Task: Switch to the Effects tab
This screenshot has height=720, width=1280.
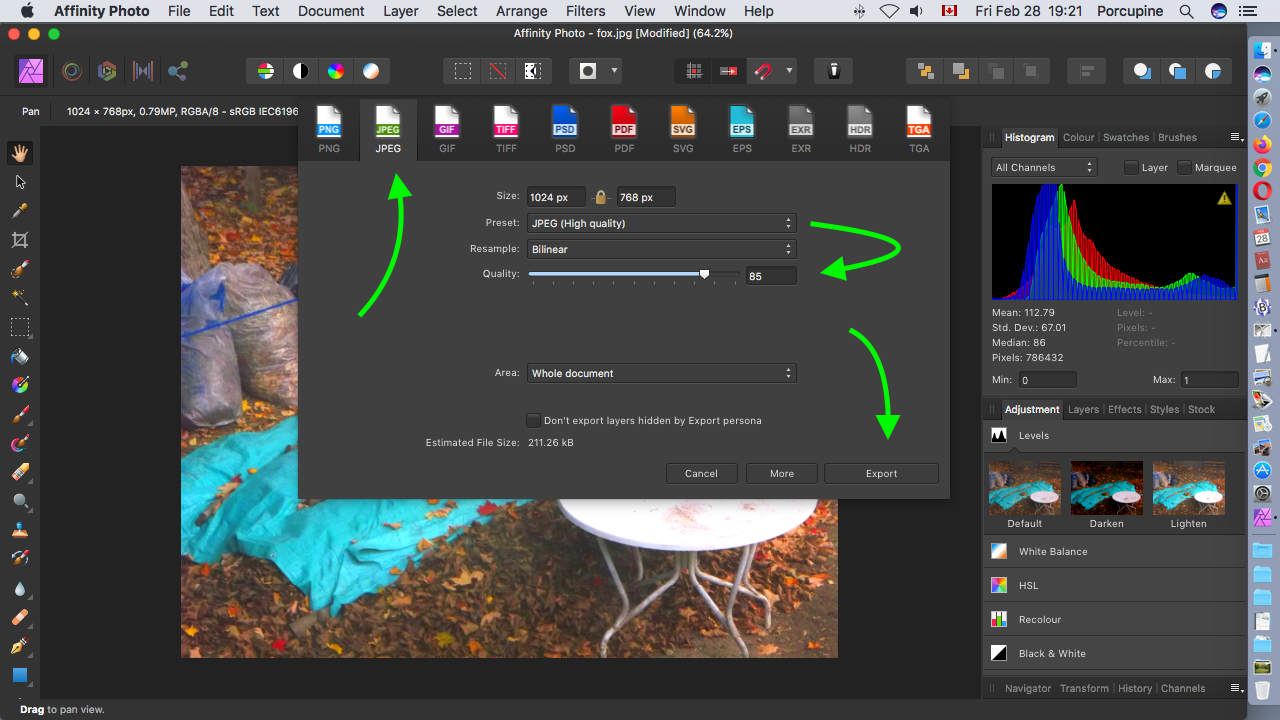Action: pyautogui.click(x=1124, y=409)
